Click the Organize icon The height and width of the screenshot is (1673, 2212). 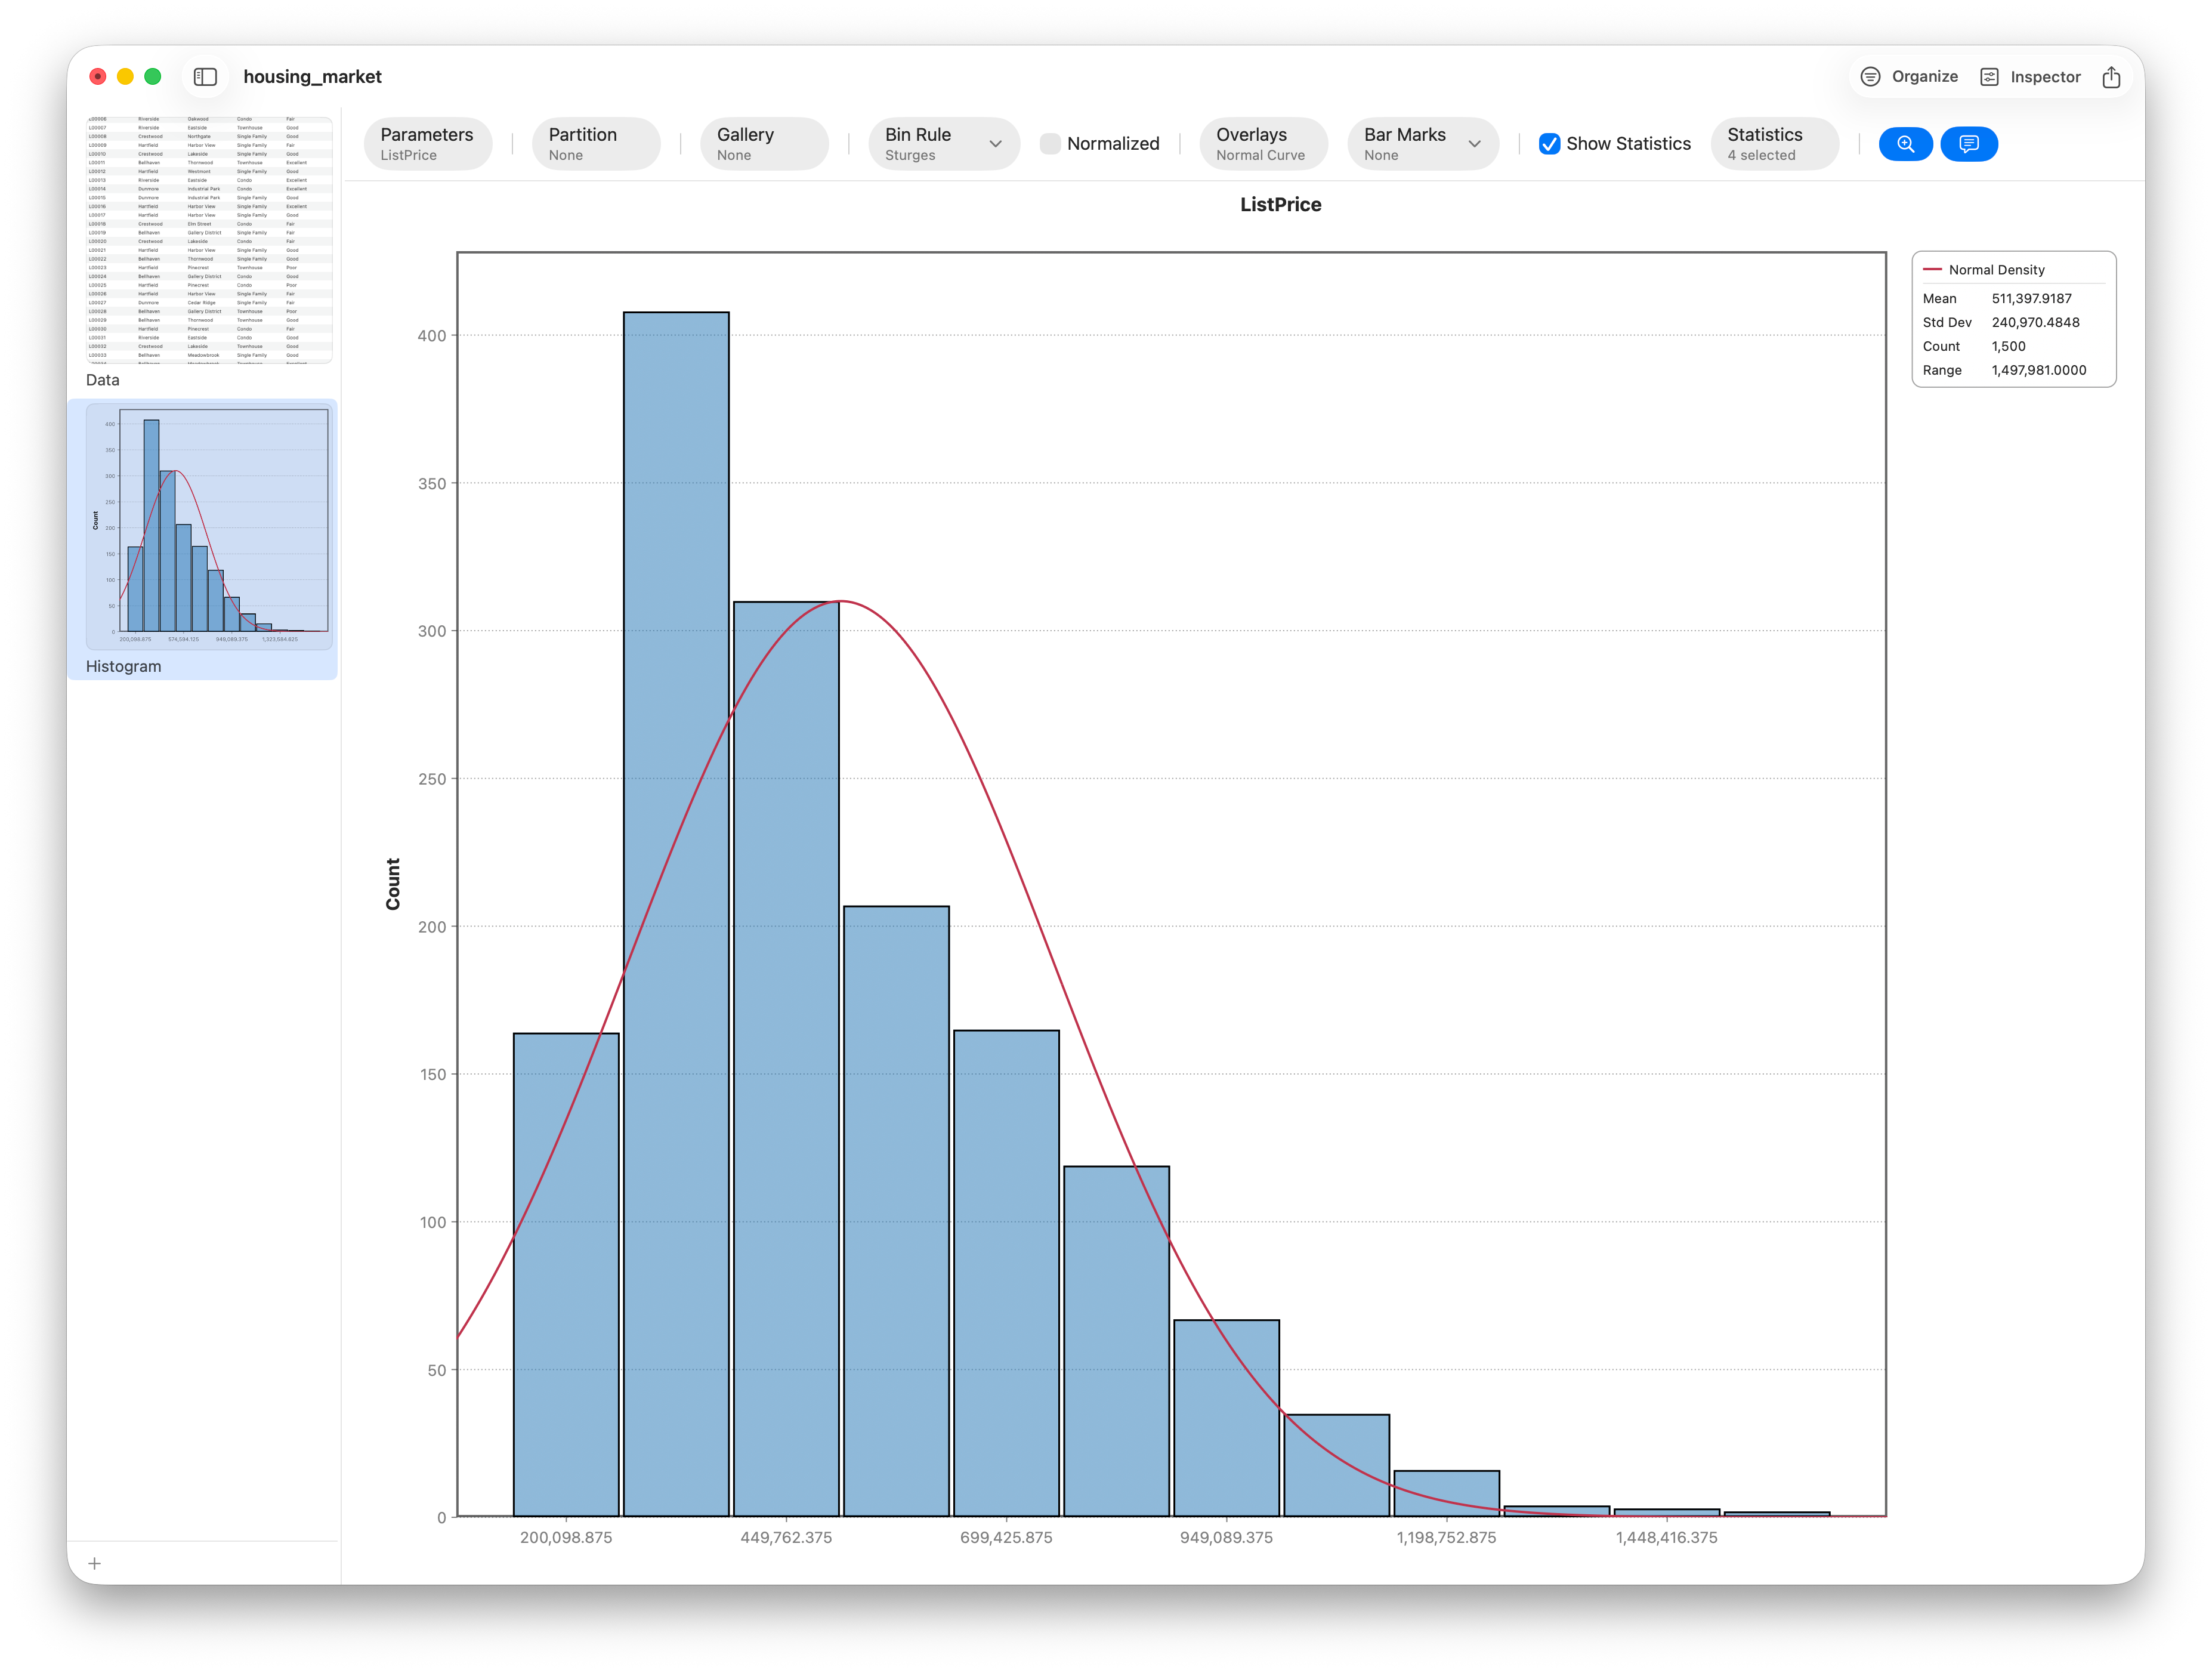(1869, 77)
